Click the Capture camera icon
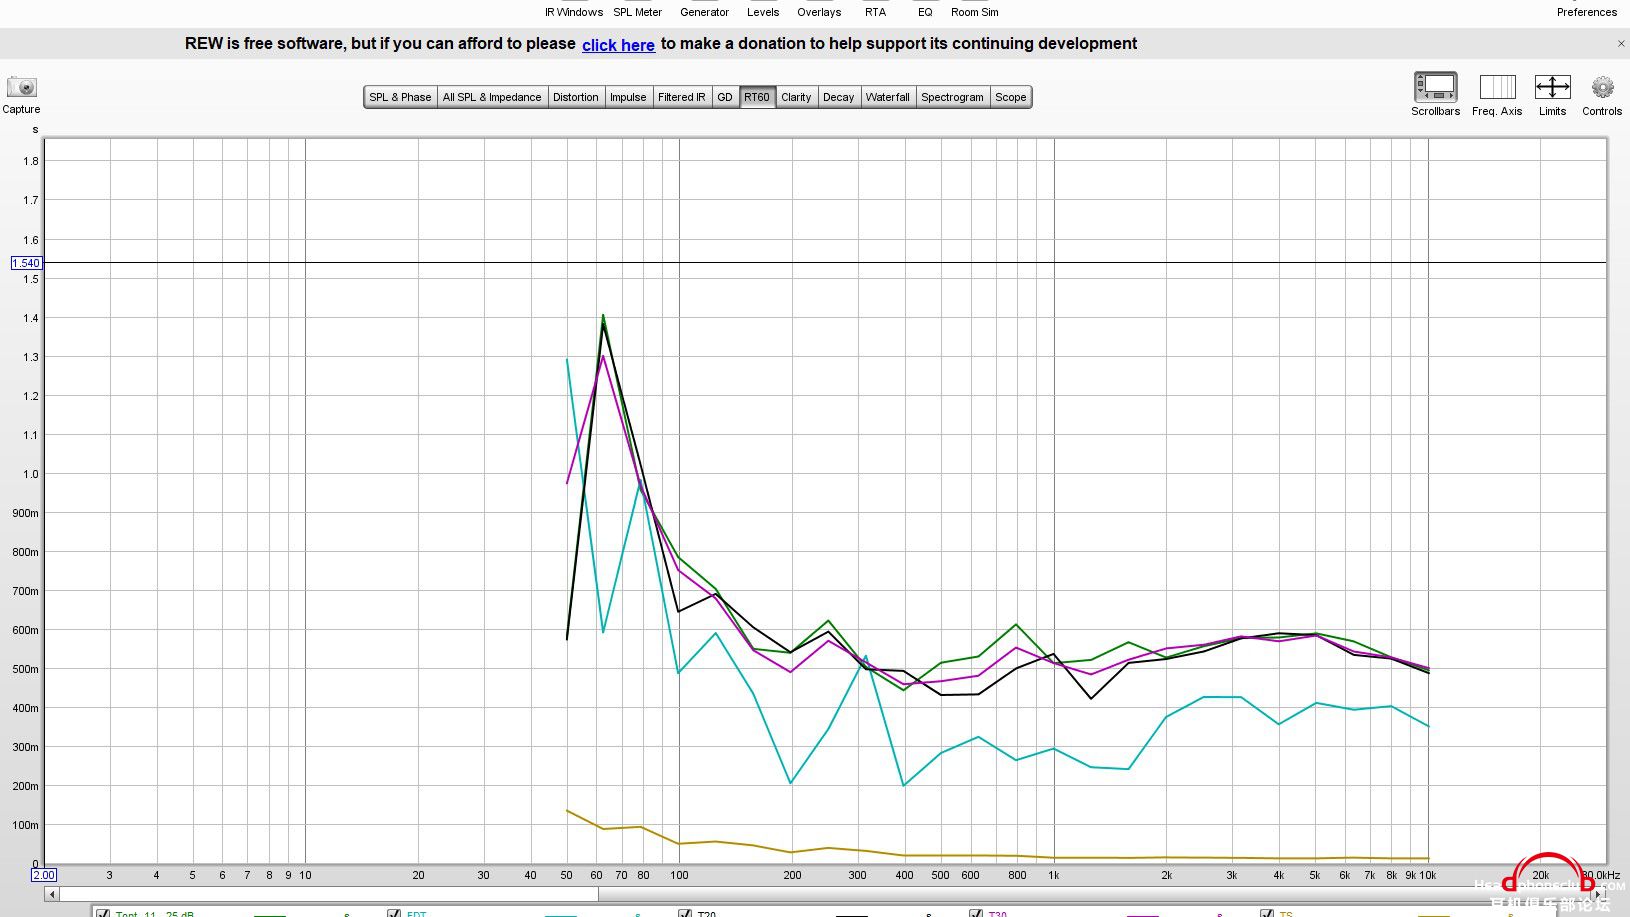This screenshot has width=1630, height=917. tap(21, 87)
